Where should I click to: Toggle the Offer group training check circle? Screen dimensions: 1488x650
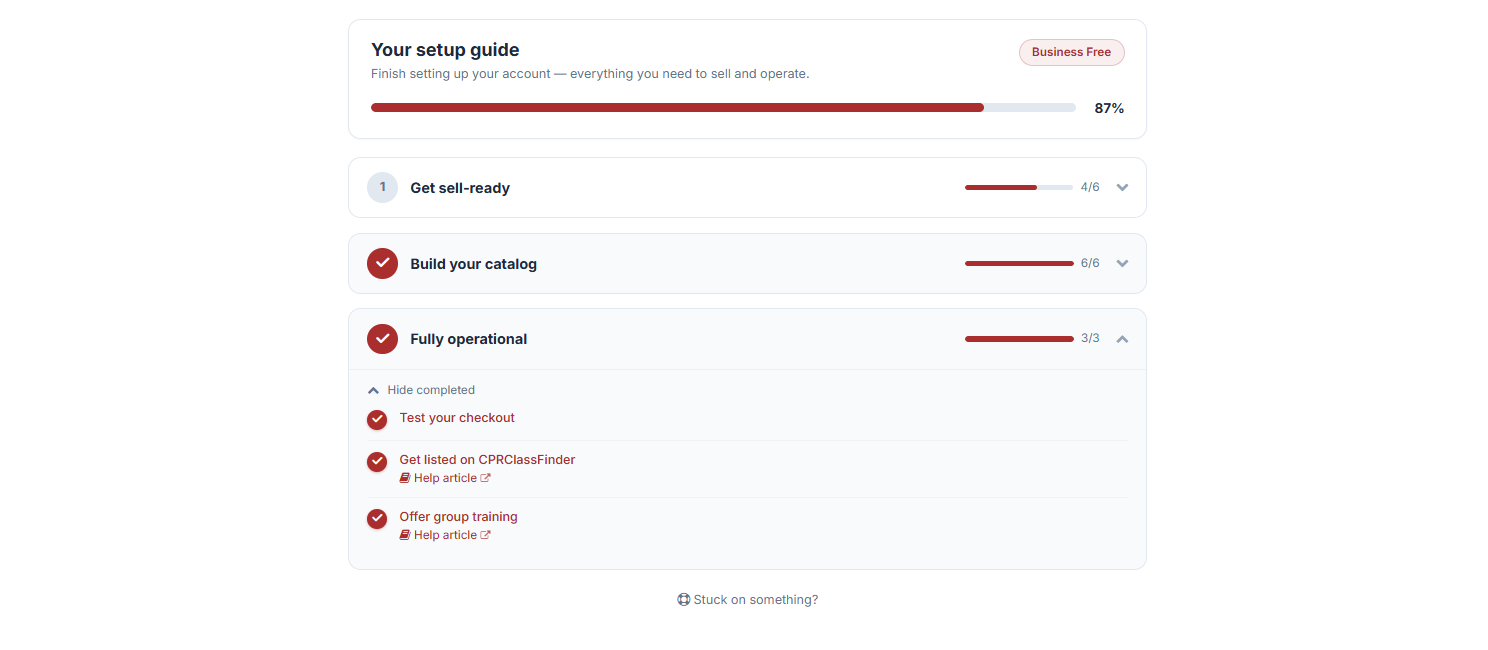tap(377, 519)
